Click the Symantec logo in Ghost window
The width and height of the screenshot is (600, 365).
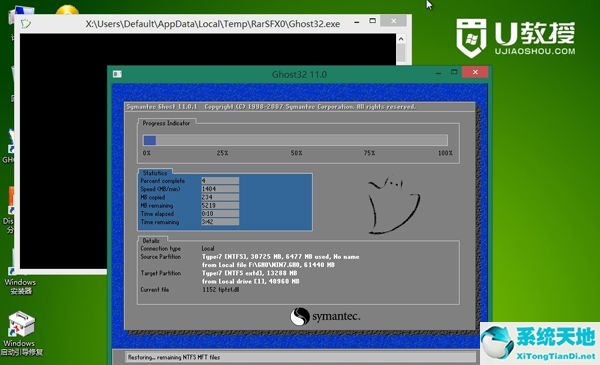(325, 317)
